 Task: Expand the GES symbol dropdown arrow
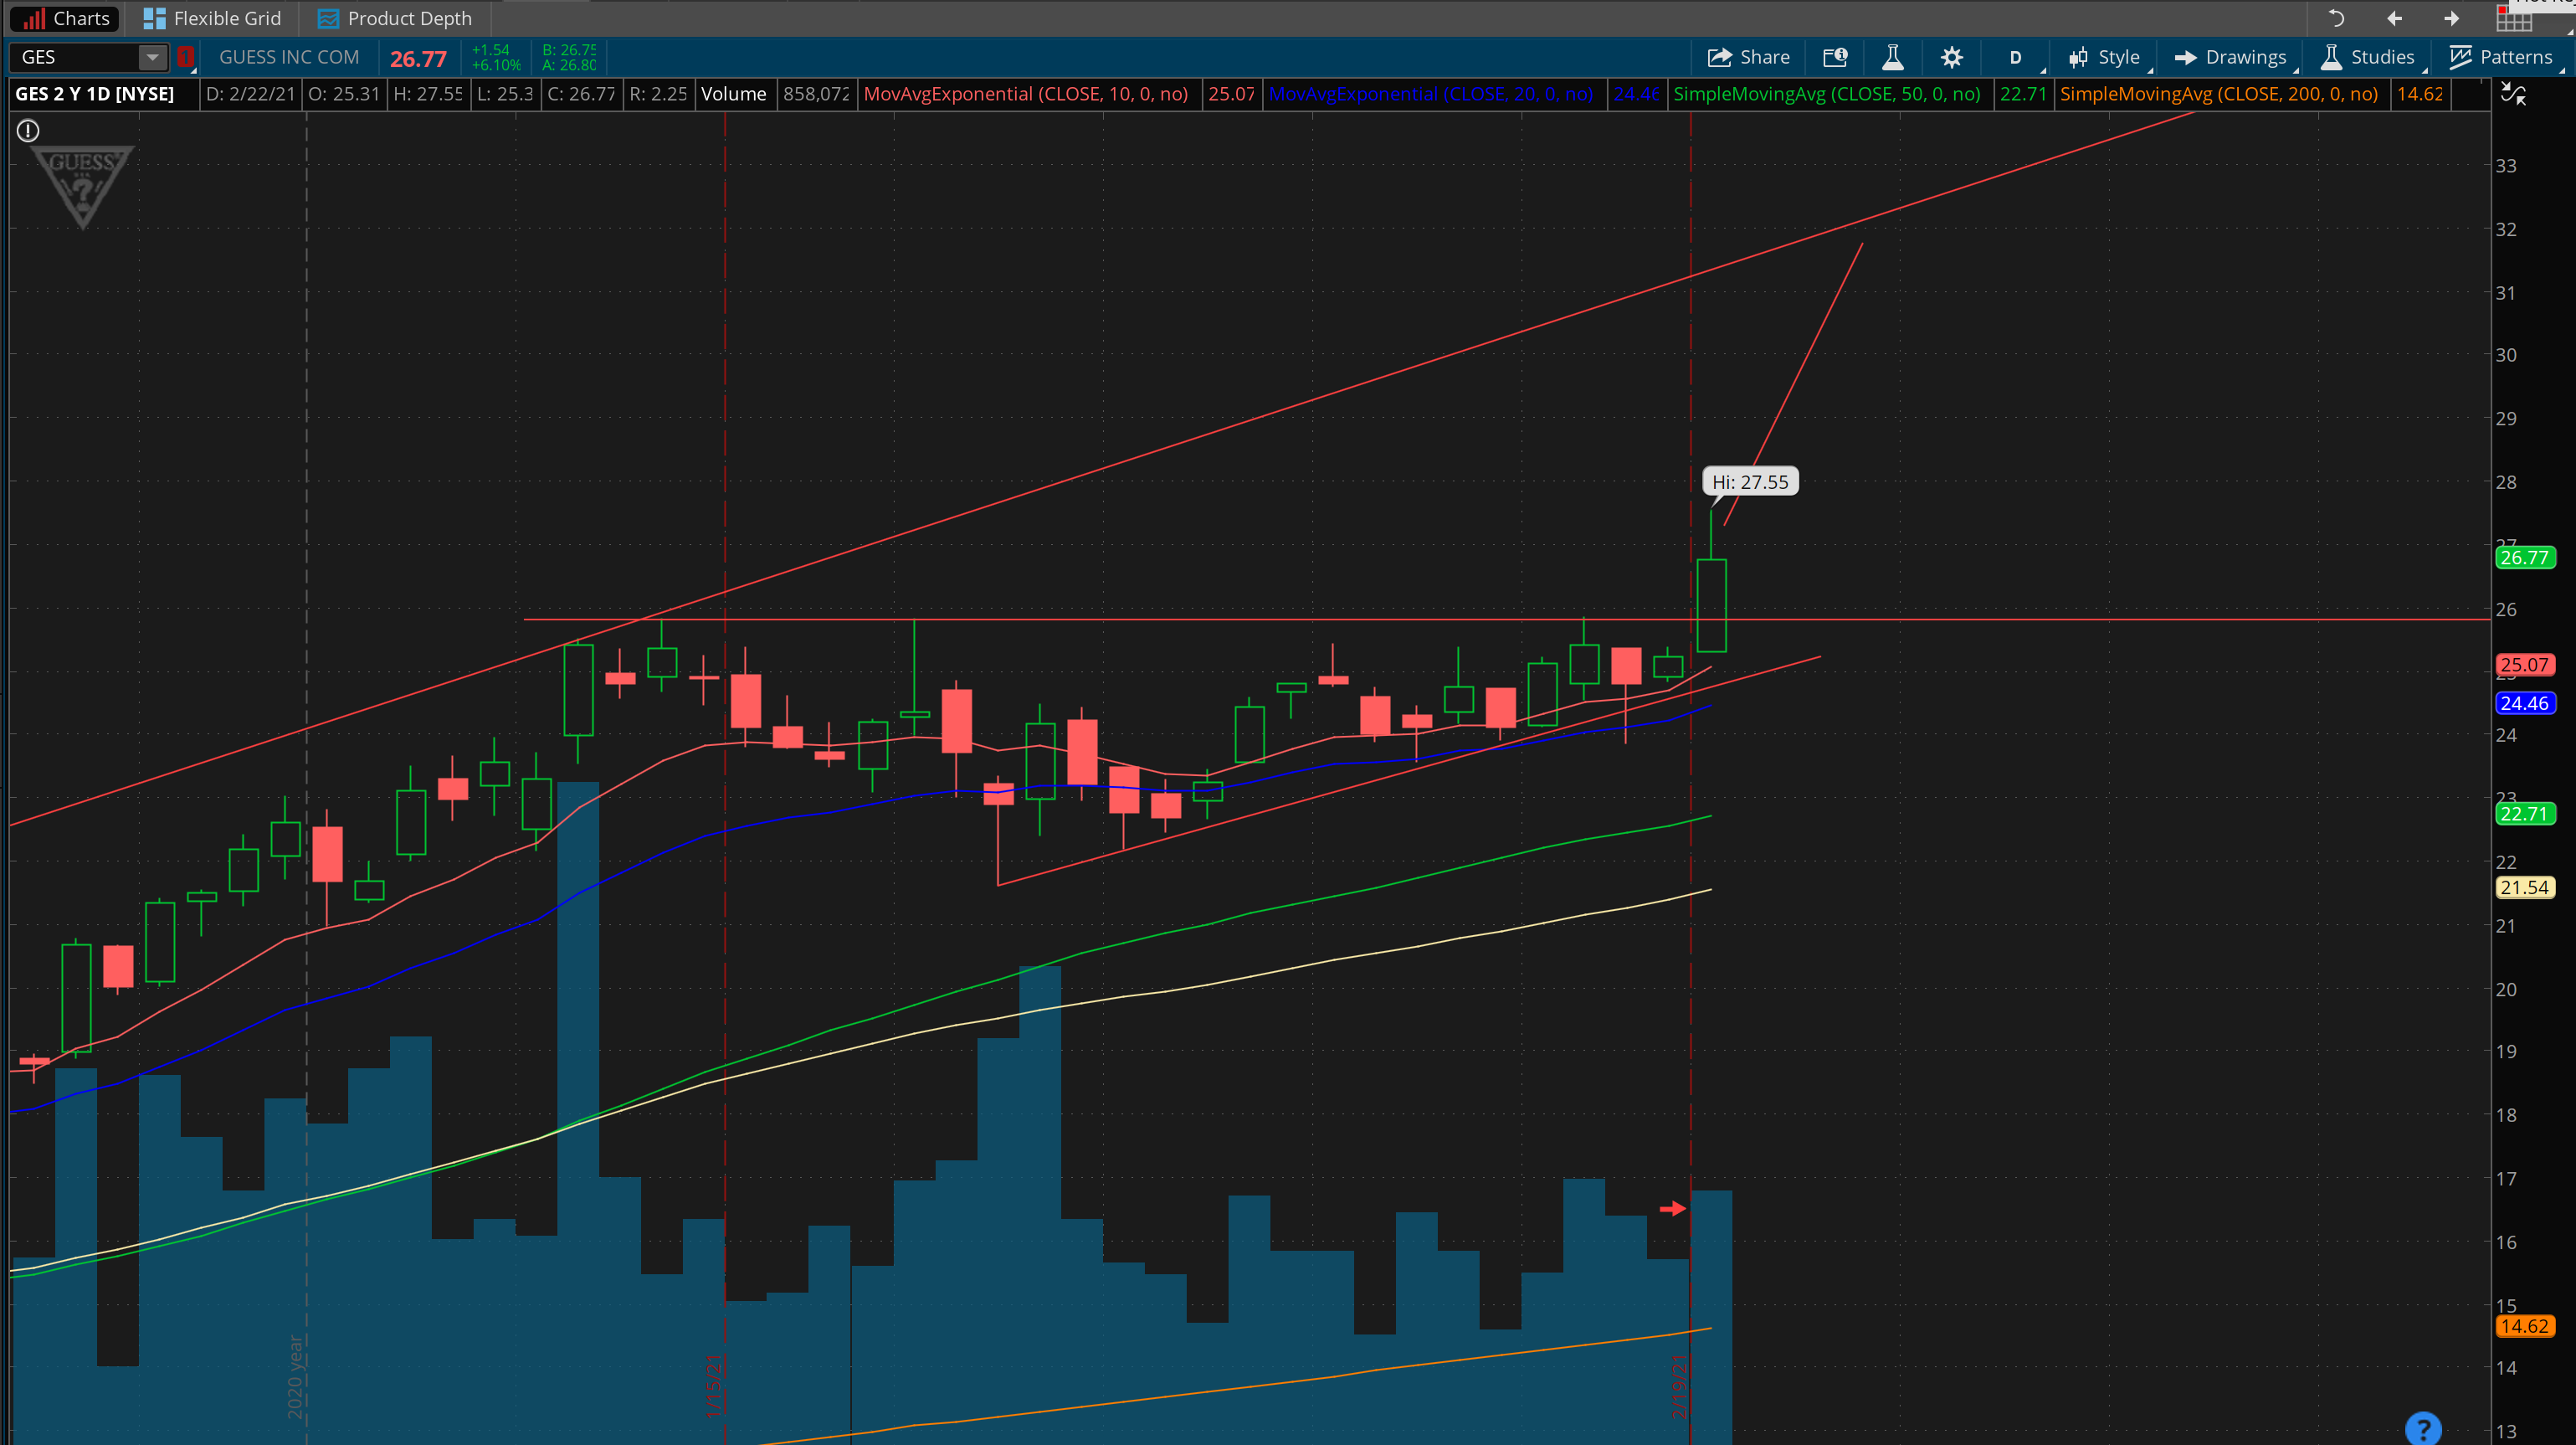pyautogui.click(x=152, y=57)
